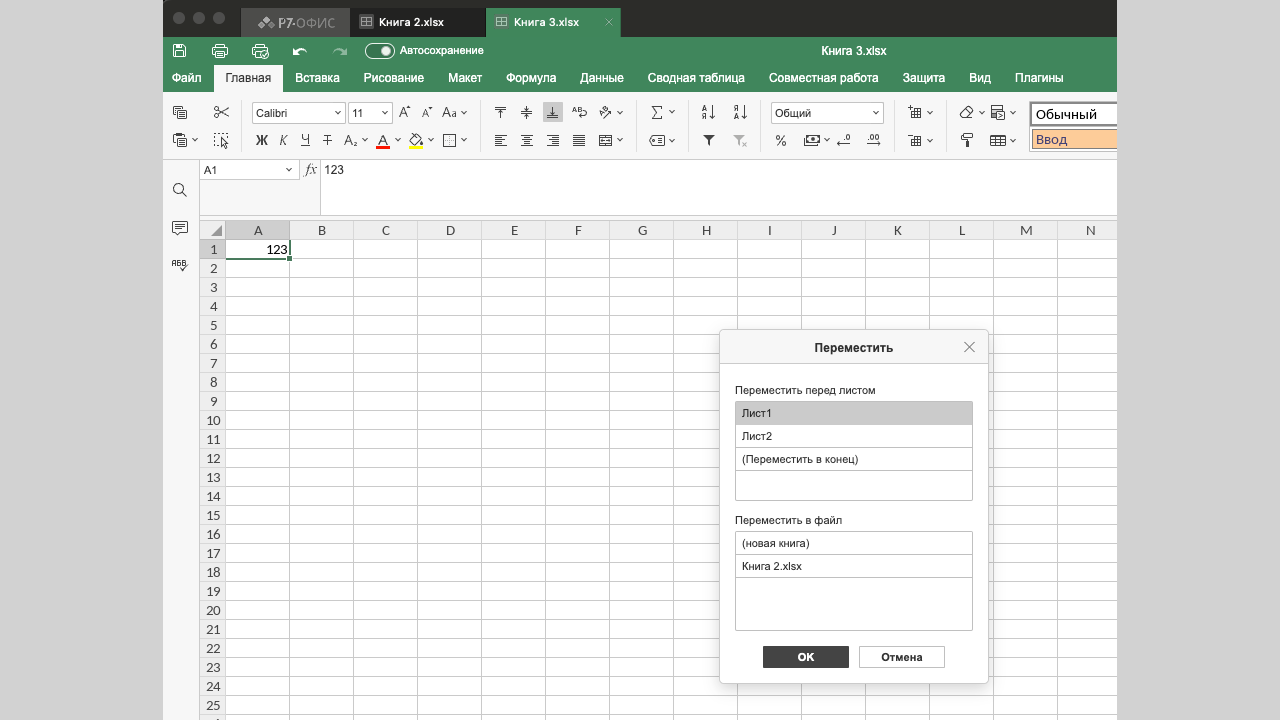Select the Ввод cell style

point(1074,140)
